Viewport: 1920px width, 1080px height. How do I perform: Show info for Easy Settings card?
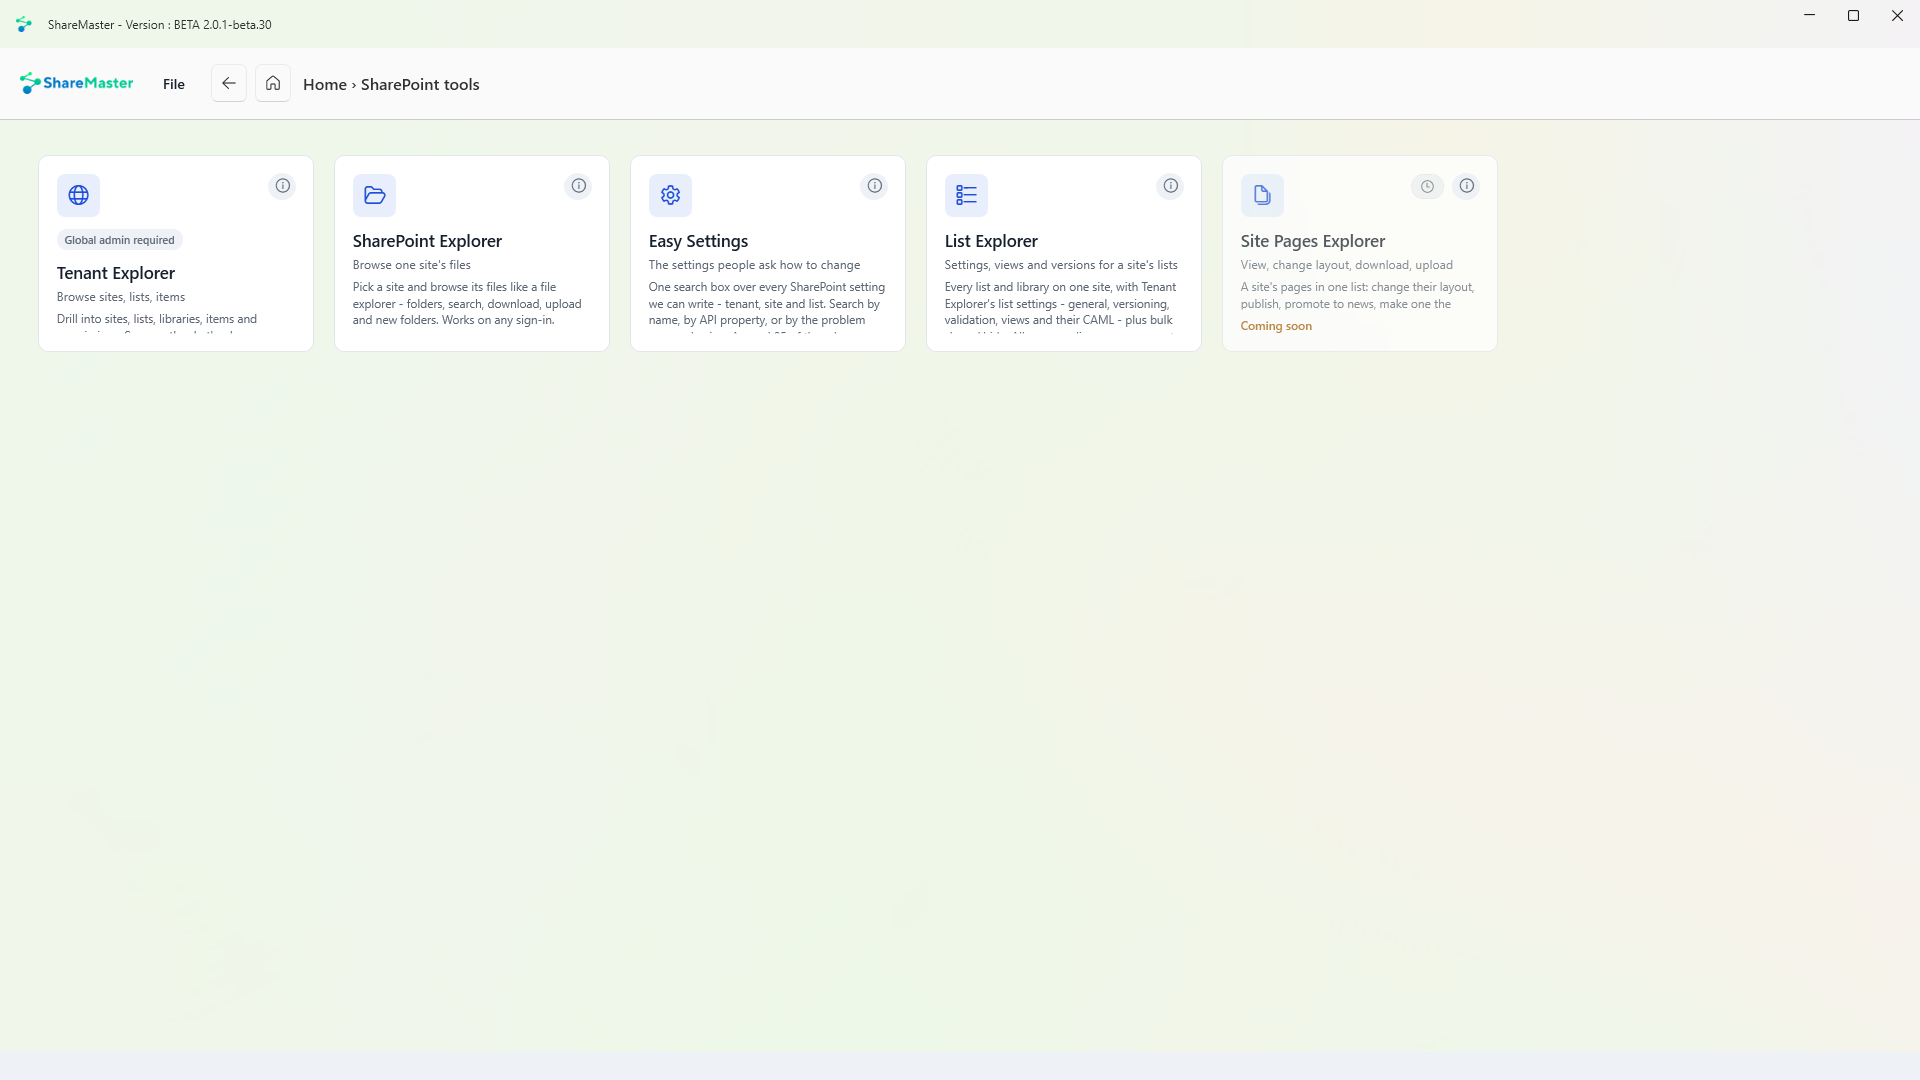(875, 186)
